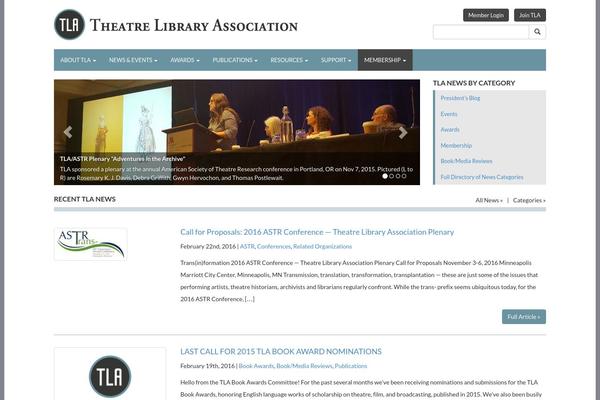Click the Conferences tag link

tap(274, 247)
